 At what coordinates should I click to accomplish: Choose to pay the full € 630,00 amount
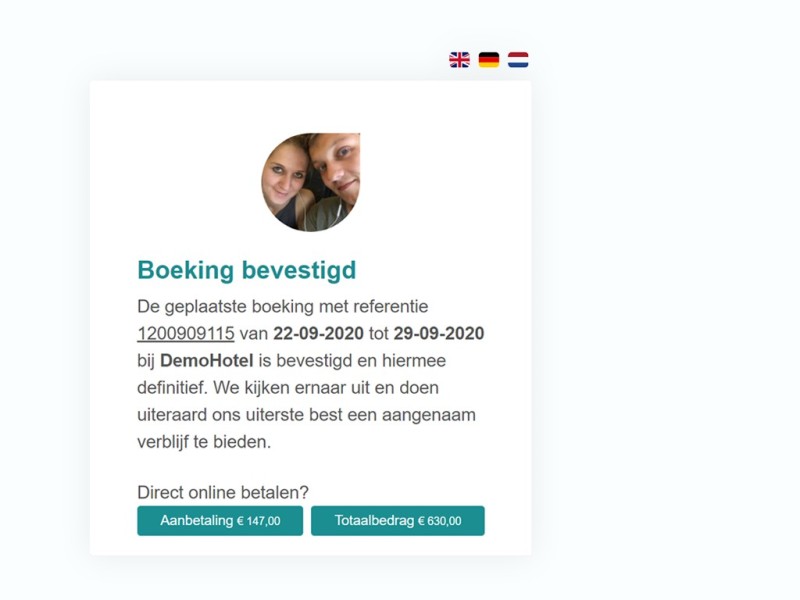398,520
